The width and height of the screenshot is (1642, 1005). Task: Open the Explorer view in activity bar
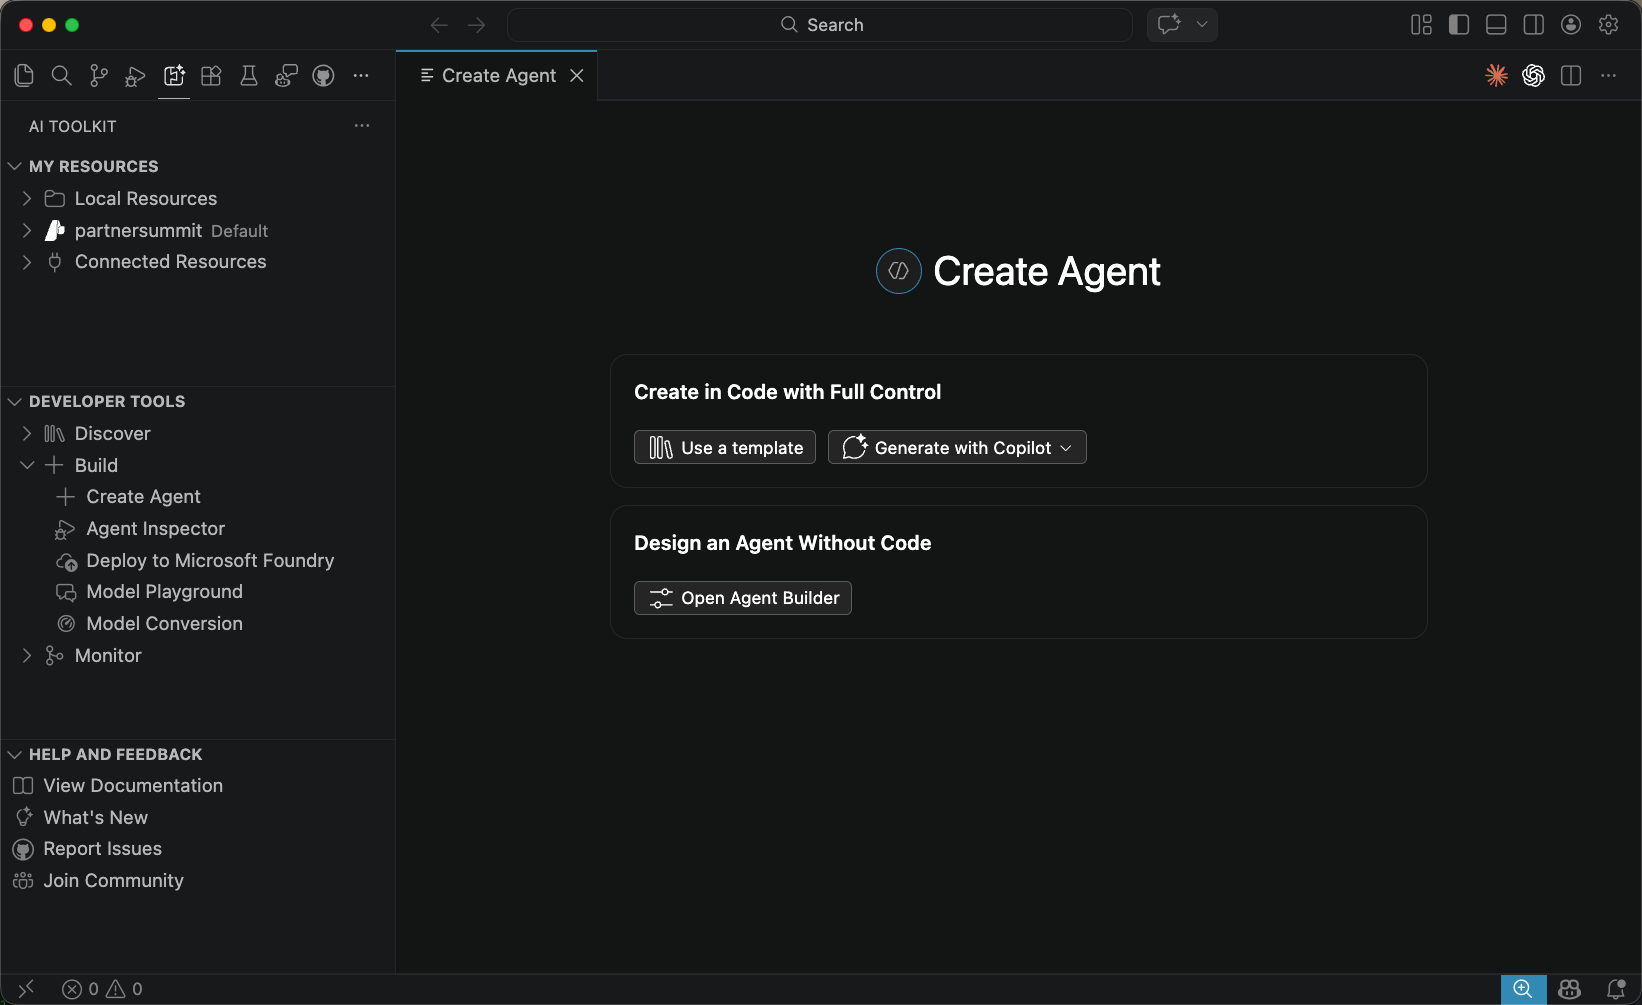pyautogui.click(x=24, y=76)
